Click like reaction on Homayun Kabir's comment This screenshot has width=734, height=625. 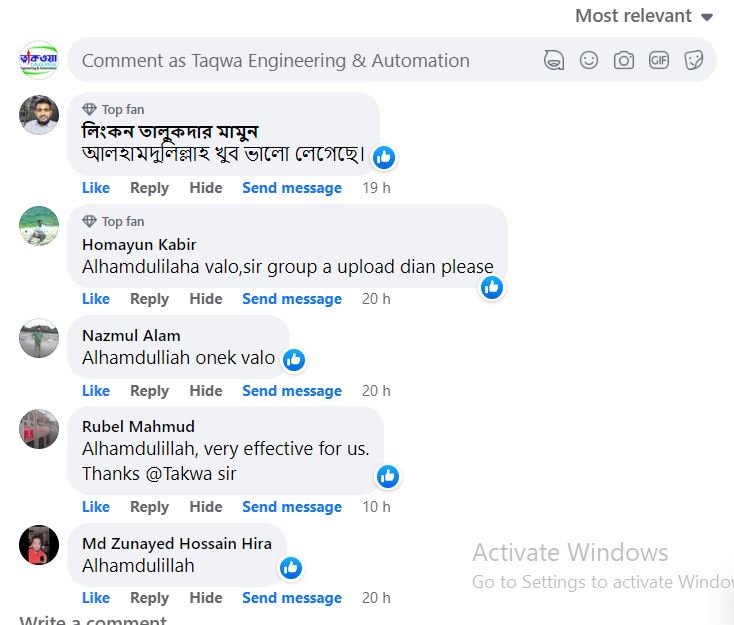pyautogui.click(x=491, y=287)
